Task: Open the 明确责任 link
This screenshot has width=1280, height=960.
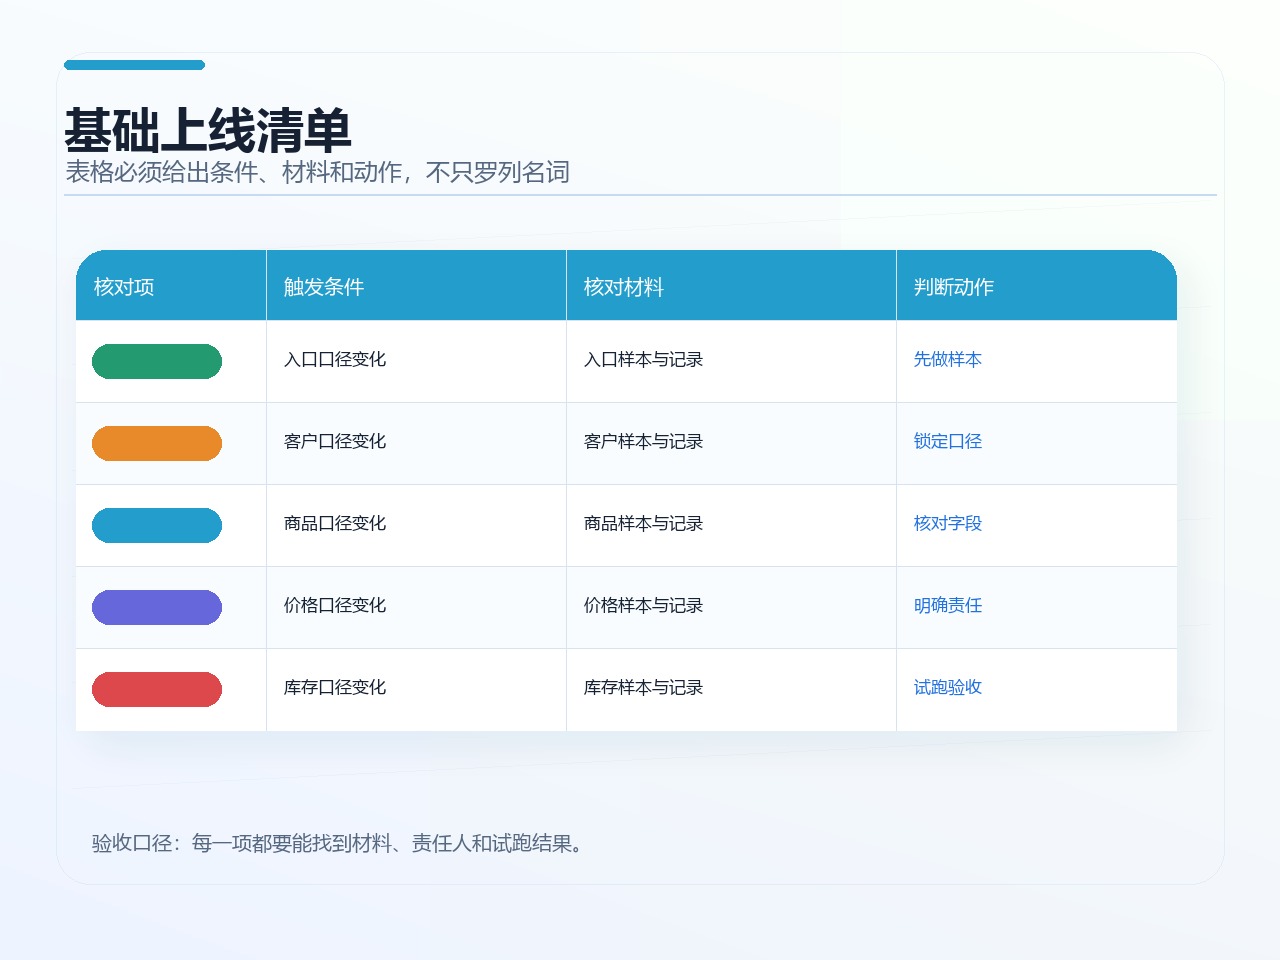Action: tap(948, 605)
